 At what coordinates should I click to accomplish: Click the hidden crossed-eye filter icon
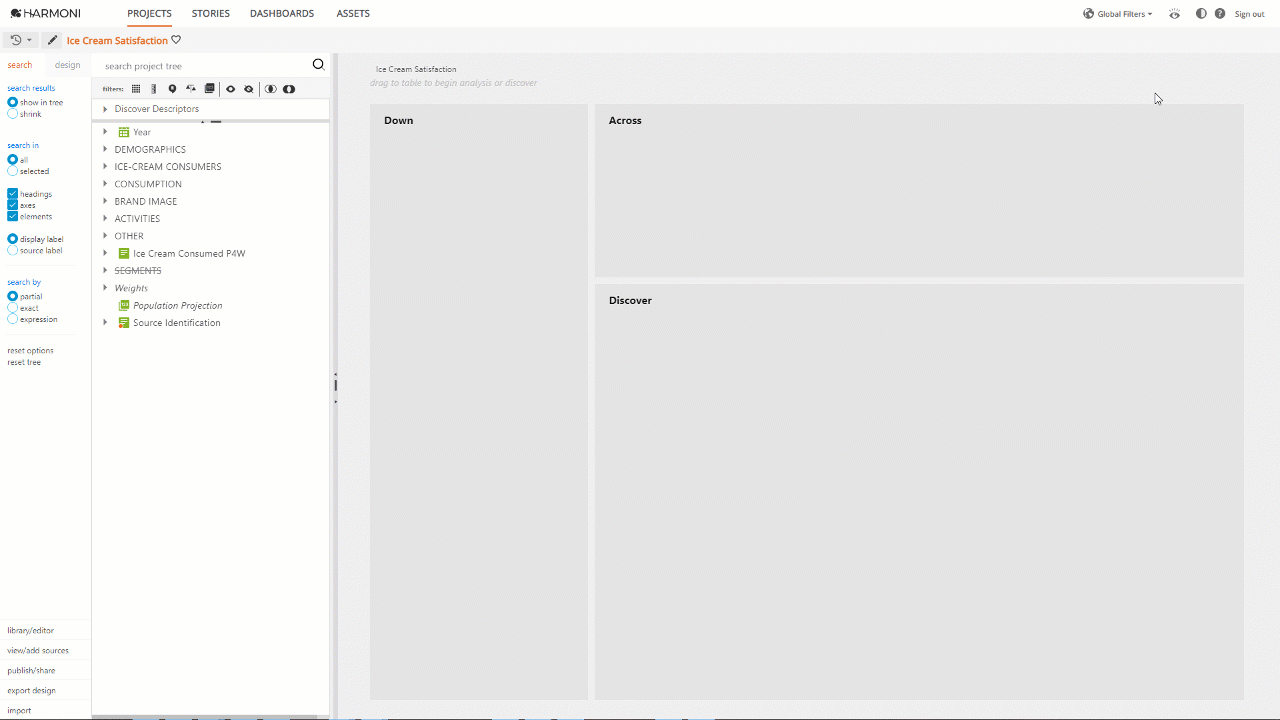[246, 89]
